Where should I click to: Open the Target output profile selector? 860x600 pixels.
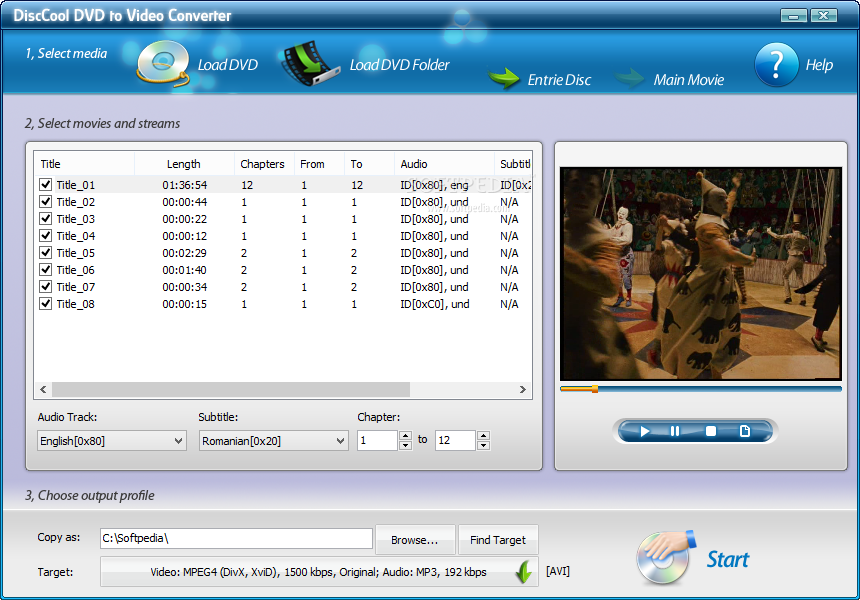319,572
